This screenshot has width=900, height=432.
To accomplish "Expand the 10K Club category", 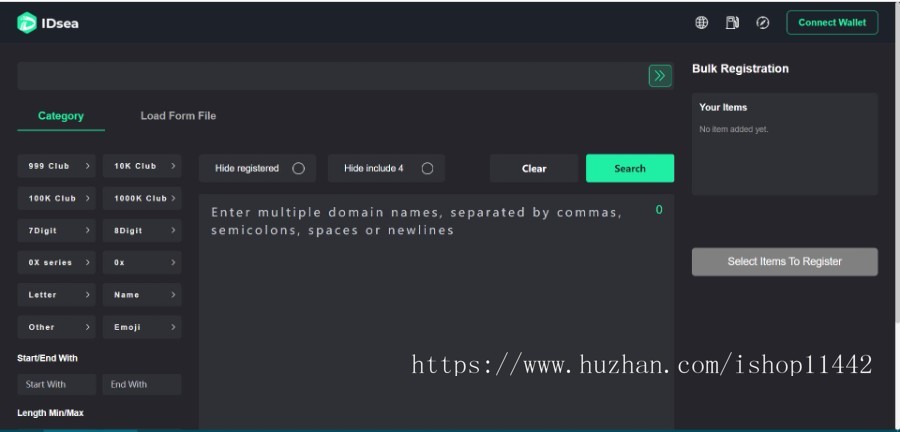I will (142, 166).
